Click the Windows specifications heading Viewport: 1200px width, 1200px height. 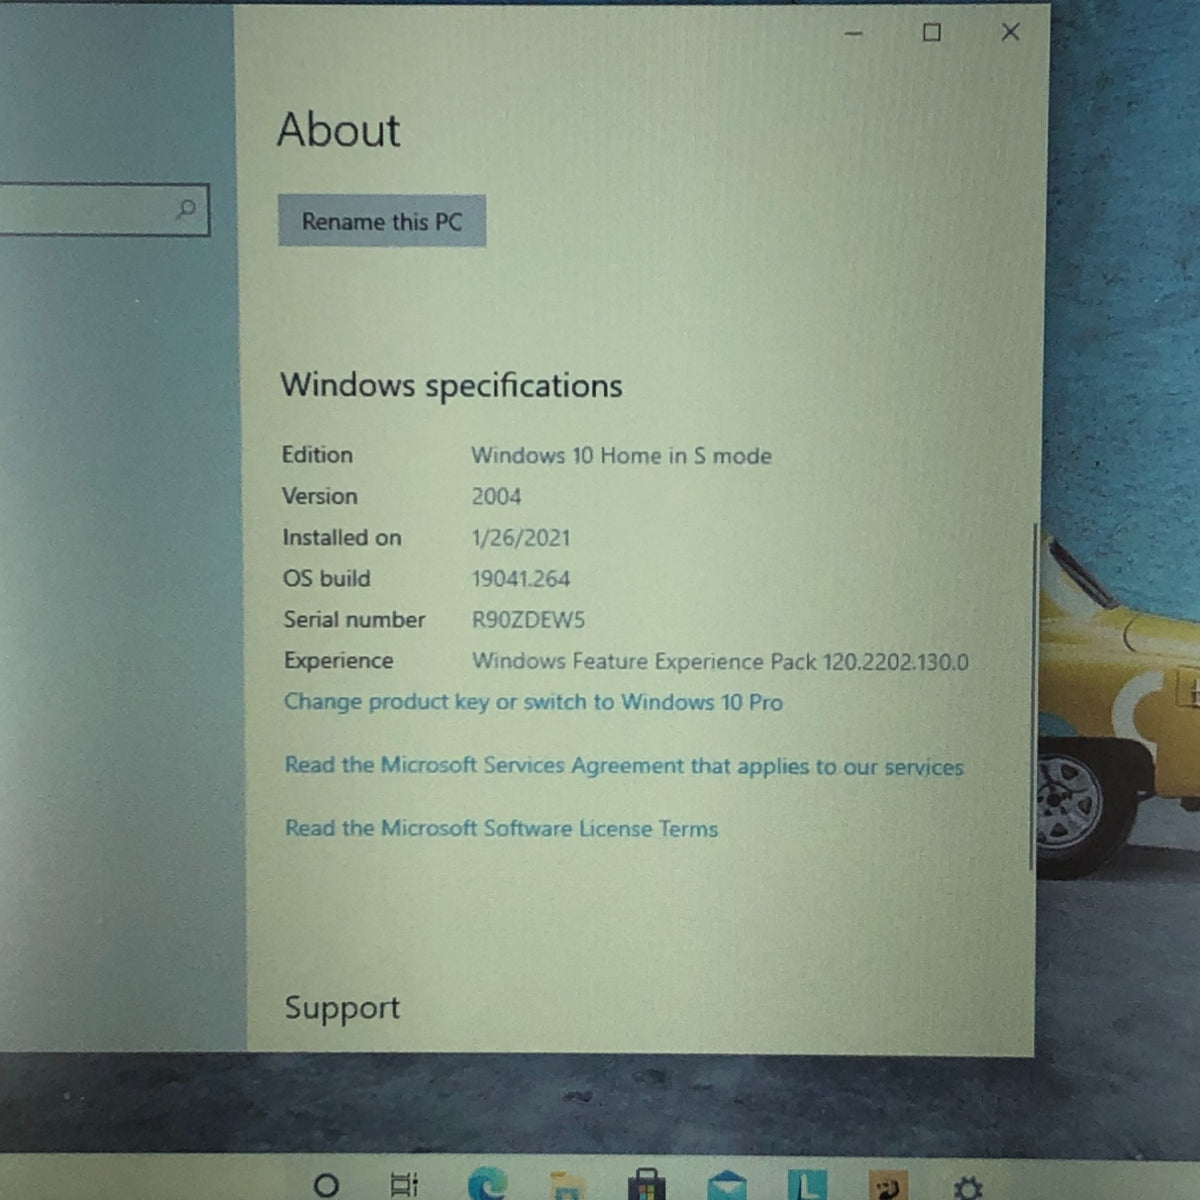tap(451, 386)
